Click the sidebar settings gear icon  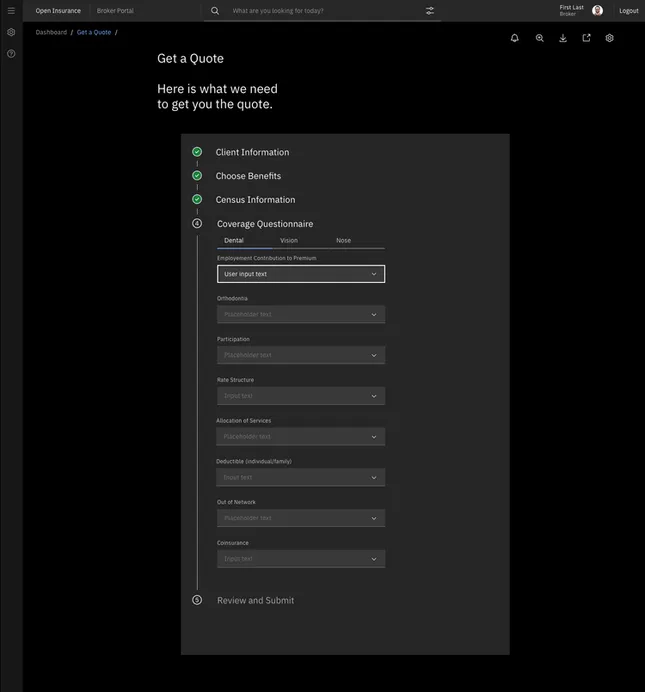(x=11, y=32)
